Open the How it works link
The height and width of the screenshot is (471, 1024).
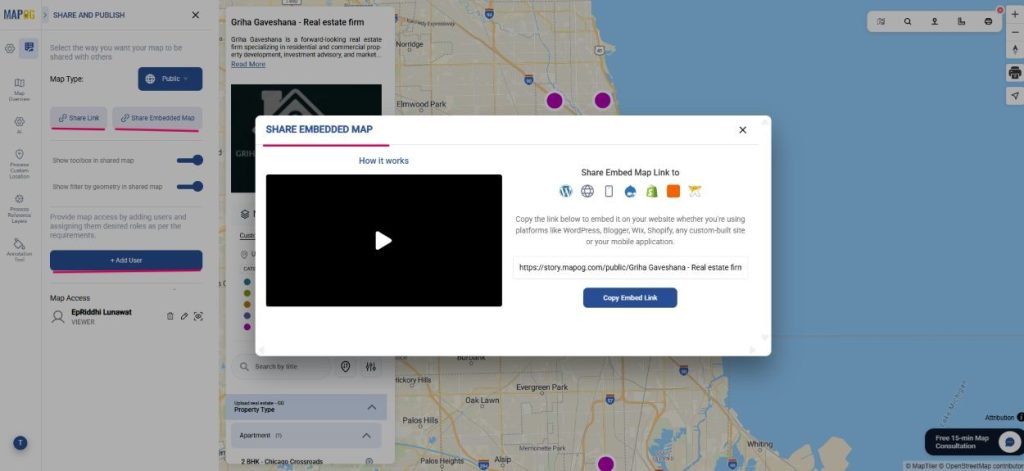[383, 161]
